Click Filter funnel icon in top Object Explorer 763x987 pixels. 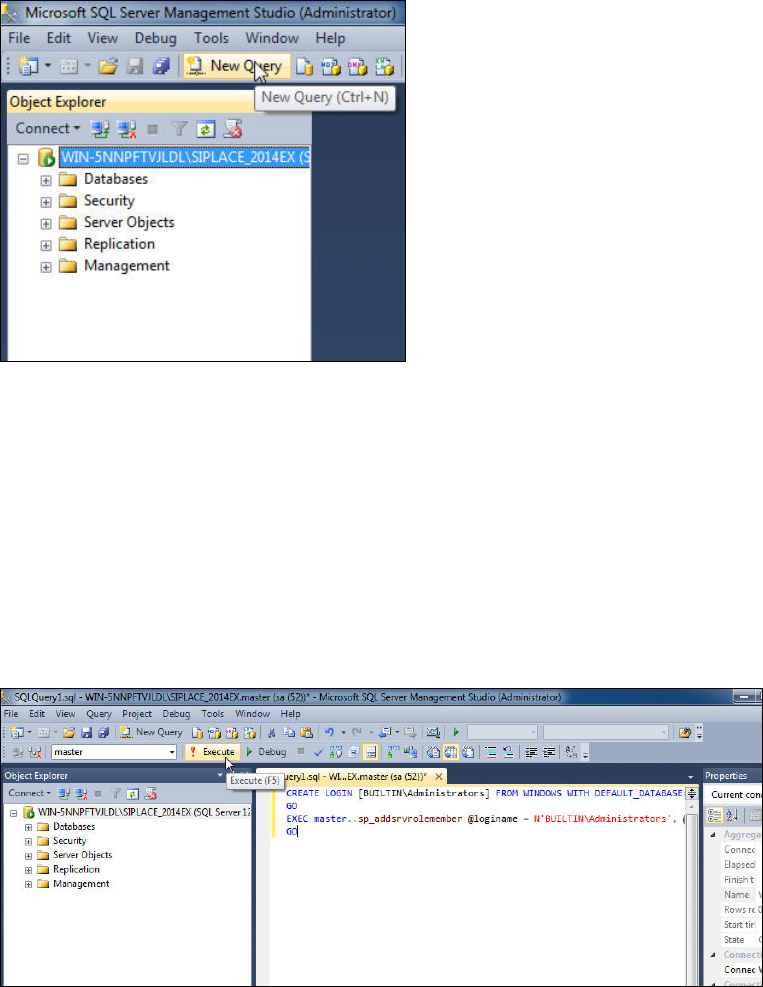(x=179, y=129)
